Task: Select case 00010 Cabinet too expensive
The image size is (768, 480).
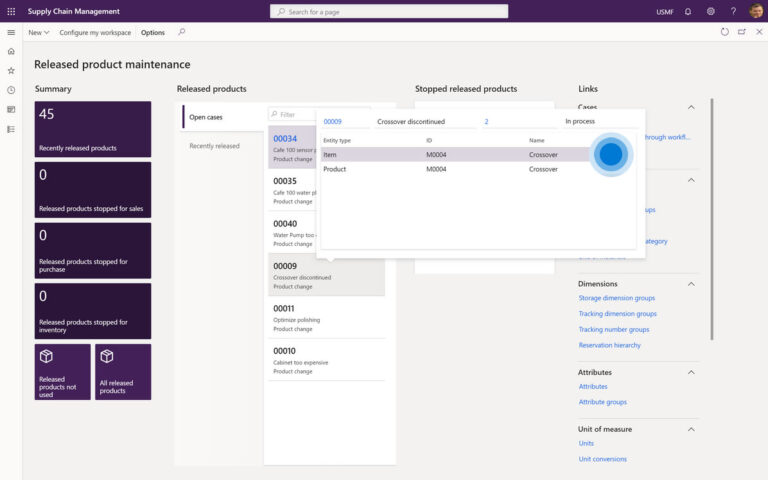Action: 326,360
